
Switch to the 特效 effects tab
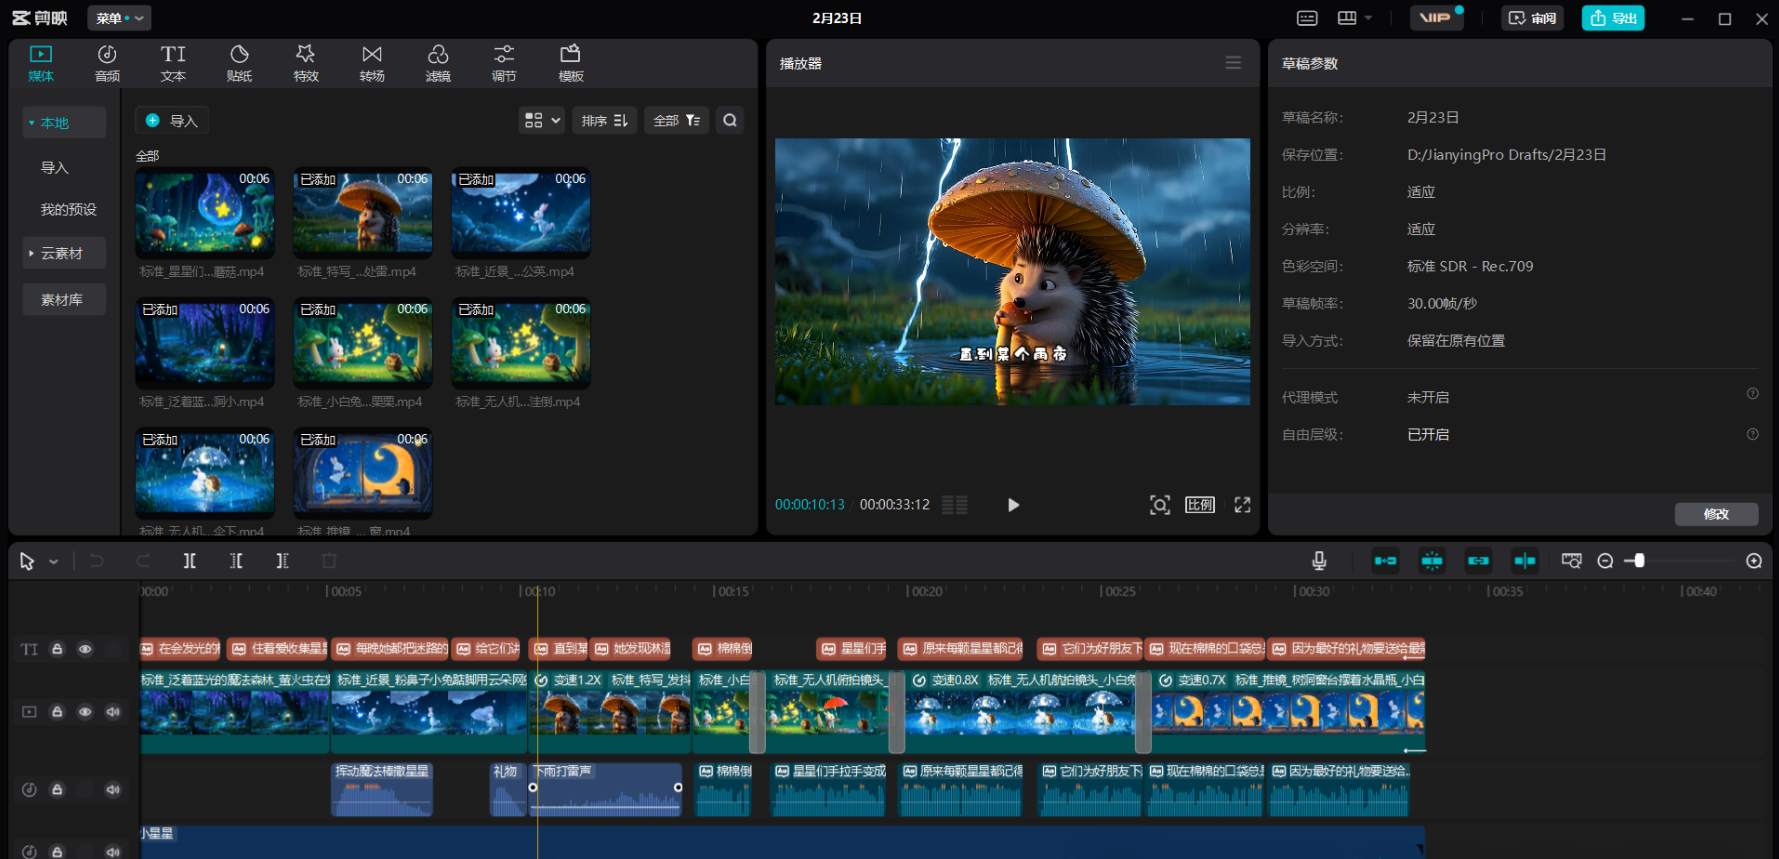click(306, 63)
